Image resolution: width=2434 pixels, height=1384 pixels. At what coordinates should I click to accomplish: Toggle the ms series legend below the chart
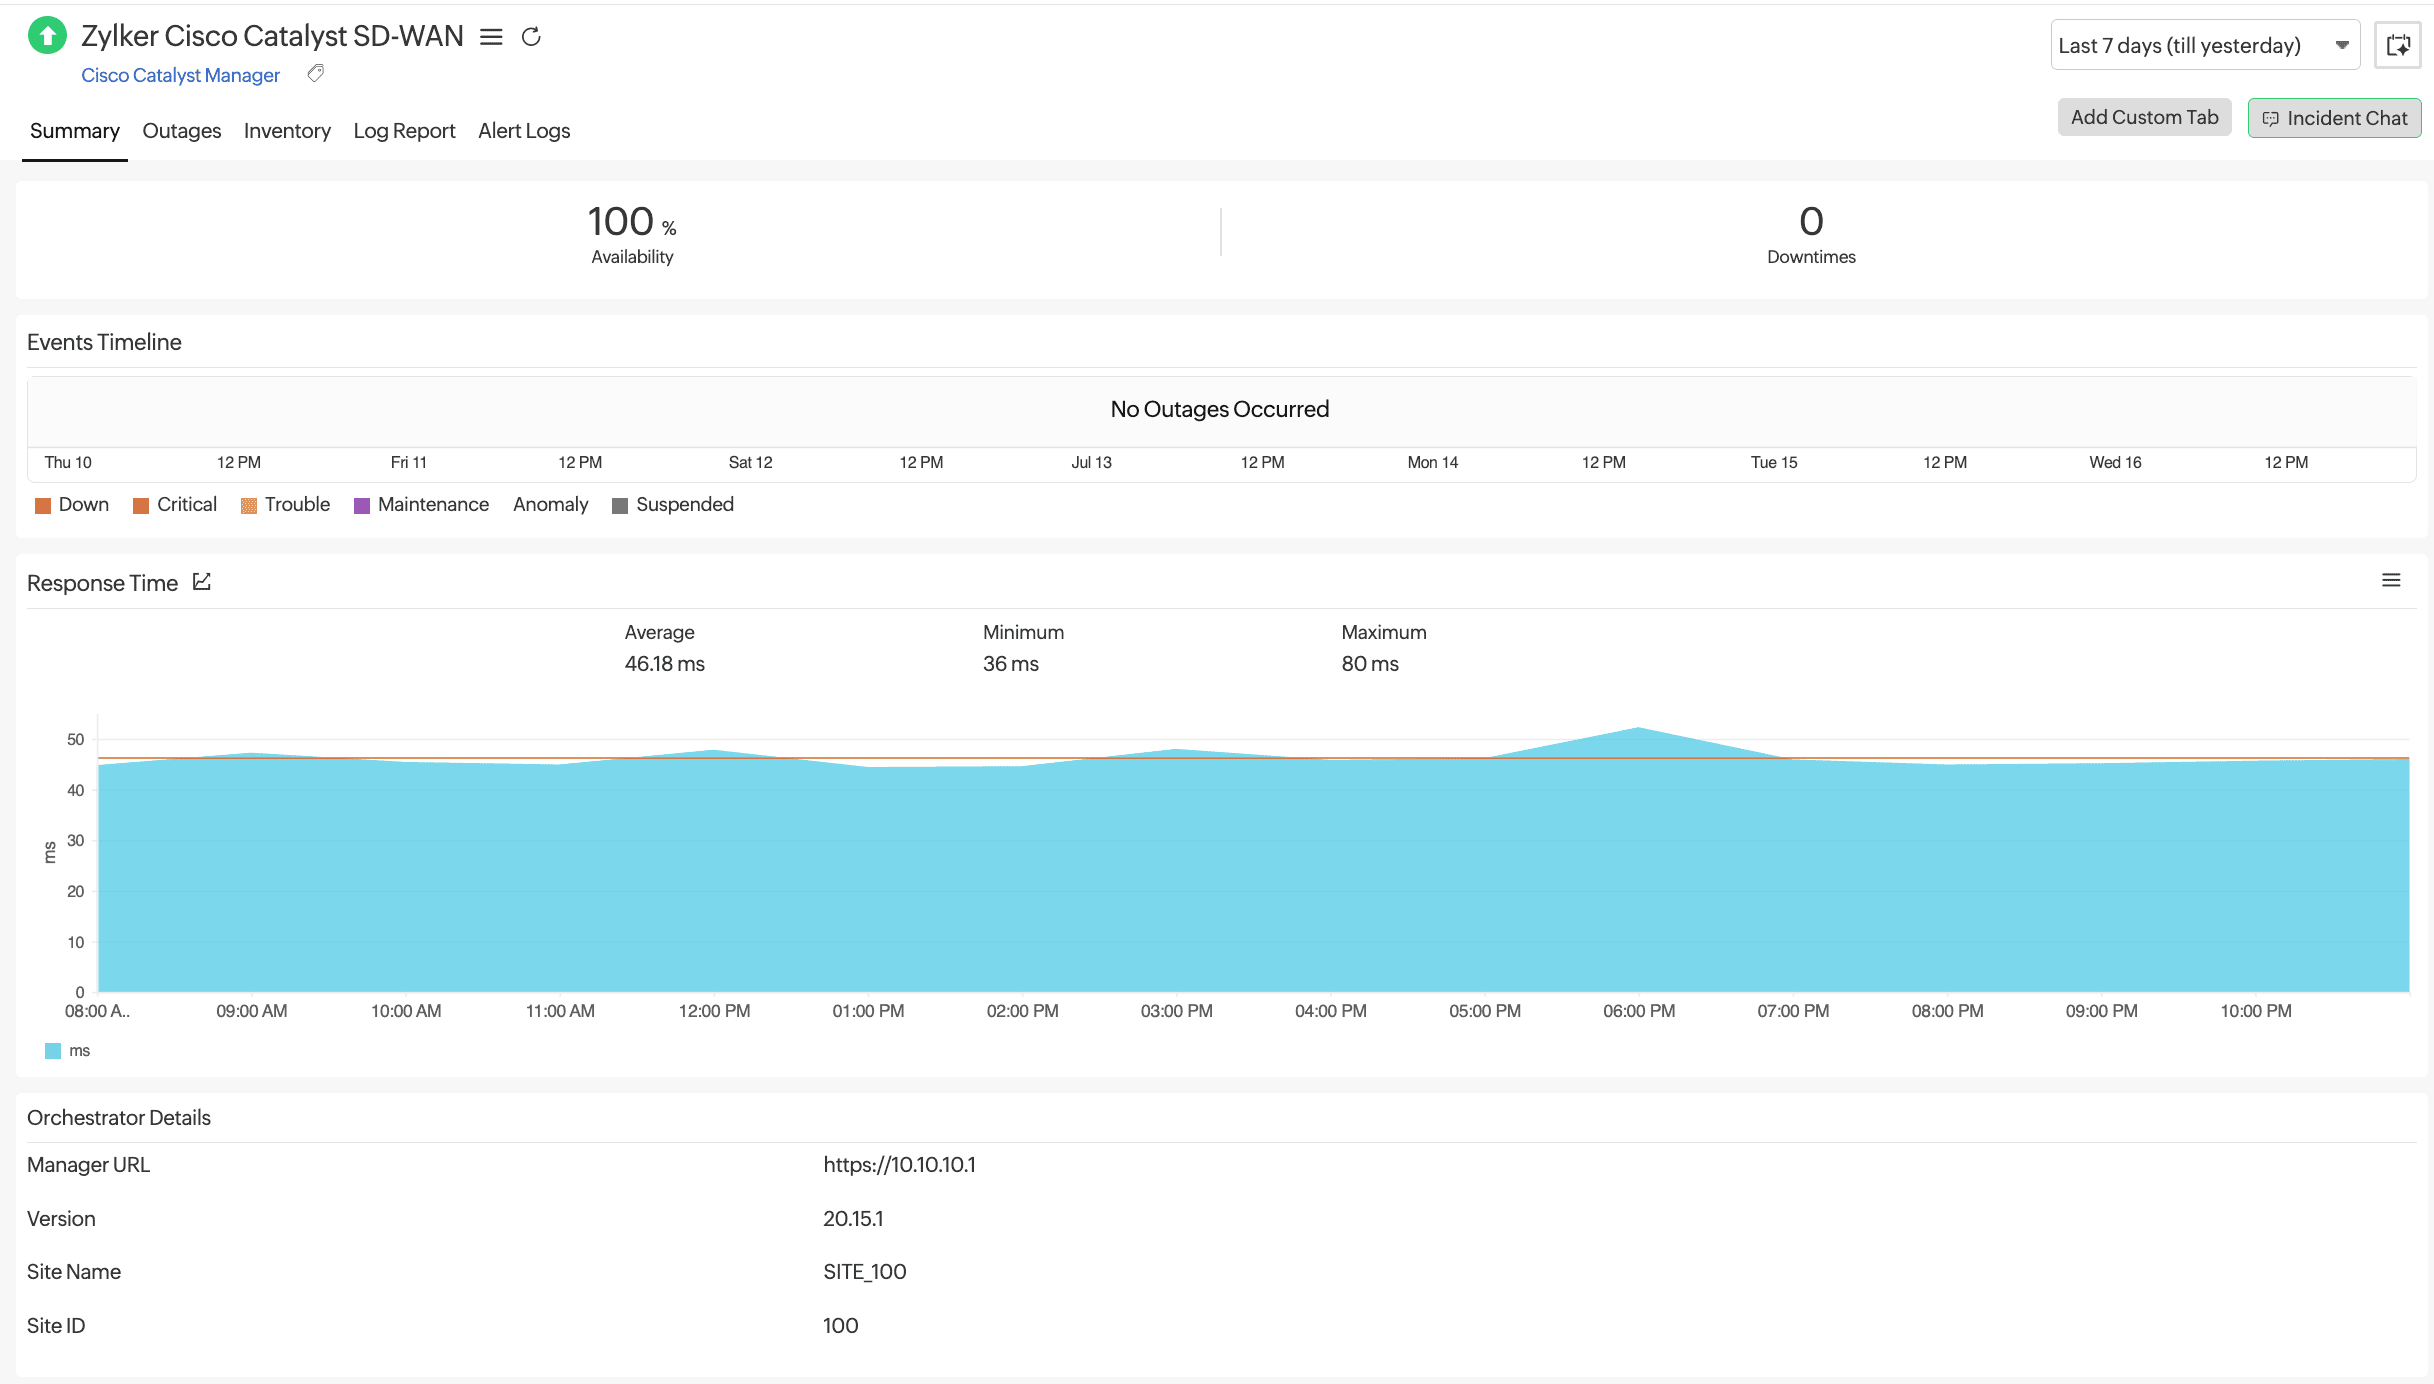point(66,1050)
